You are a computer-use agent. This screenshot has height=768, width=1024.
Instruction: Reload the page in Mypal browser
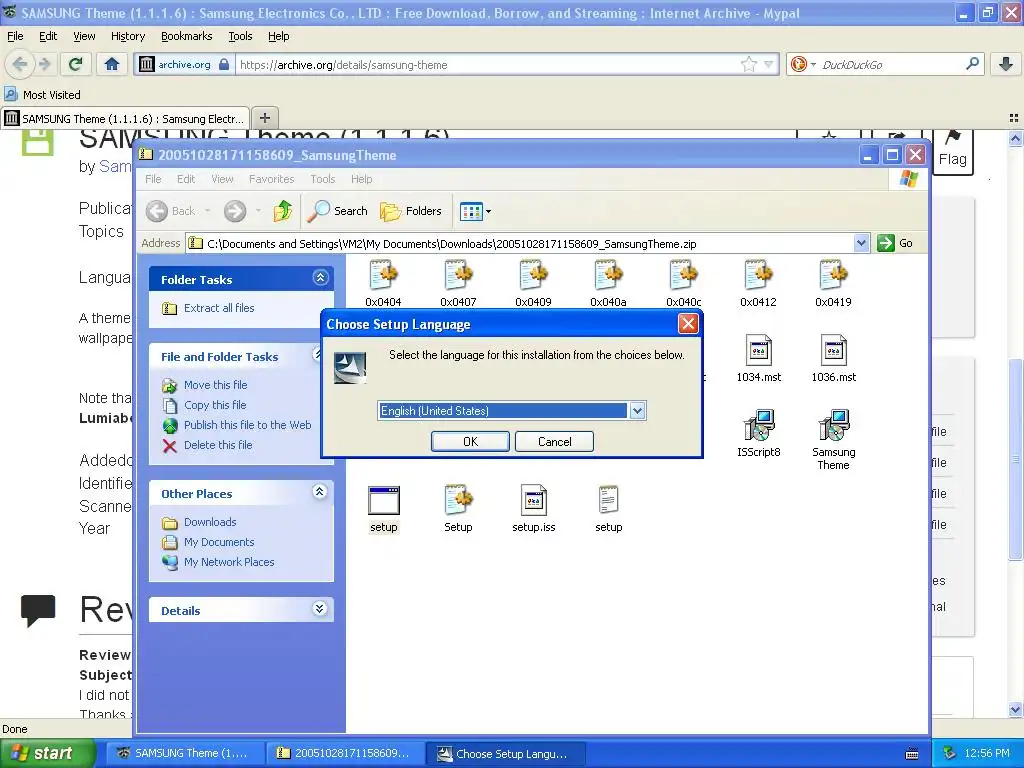76,64
